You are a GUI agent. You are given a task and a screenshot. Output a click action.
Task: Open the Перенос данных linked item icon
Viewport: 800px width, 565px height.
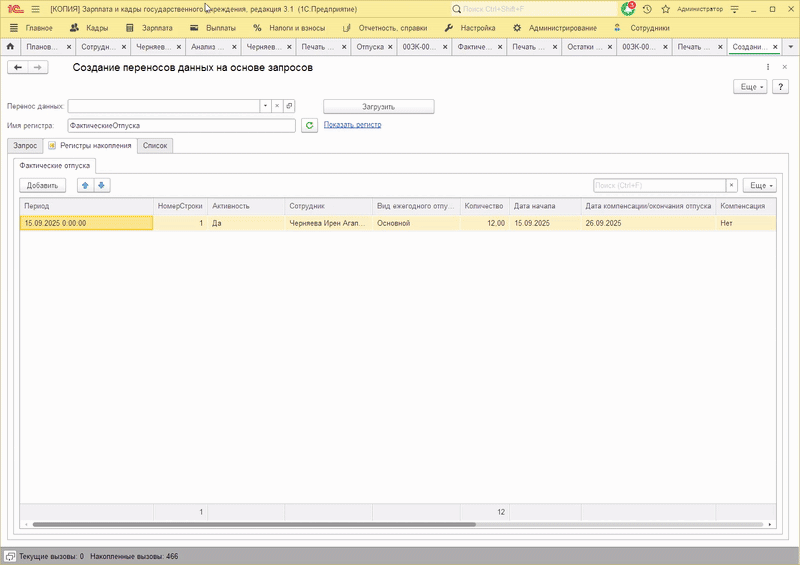coord(289,106)
